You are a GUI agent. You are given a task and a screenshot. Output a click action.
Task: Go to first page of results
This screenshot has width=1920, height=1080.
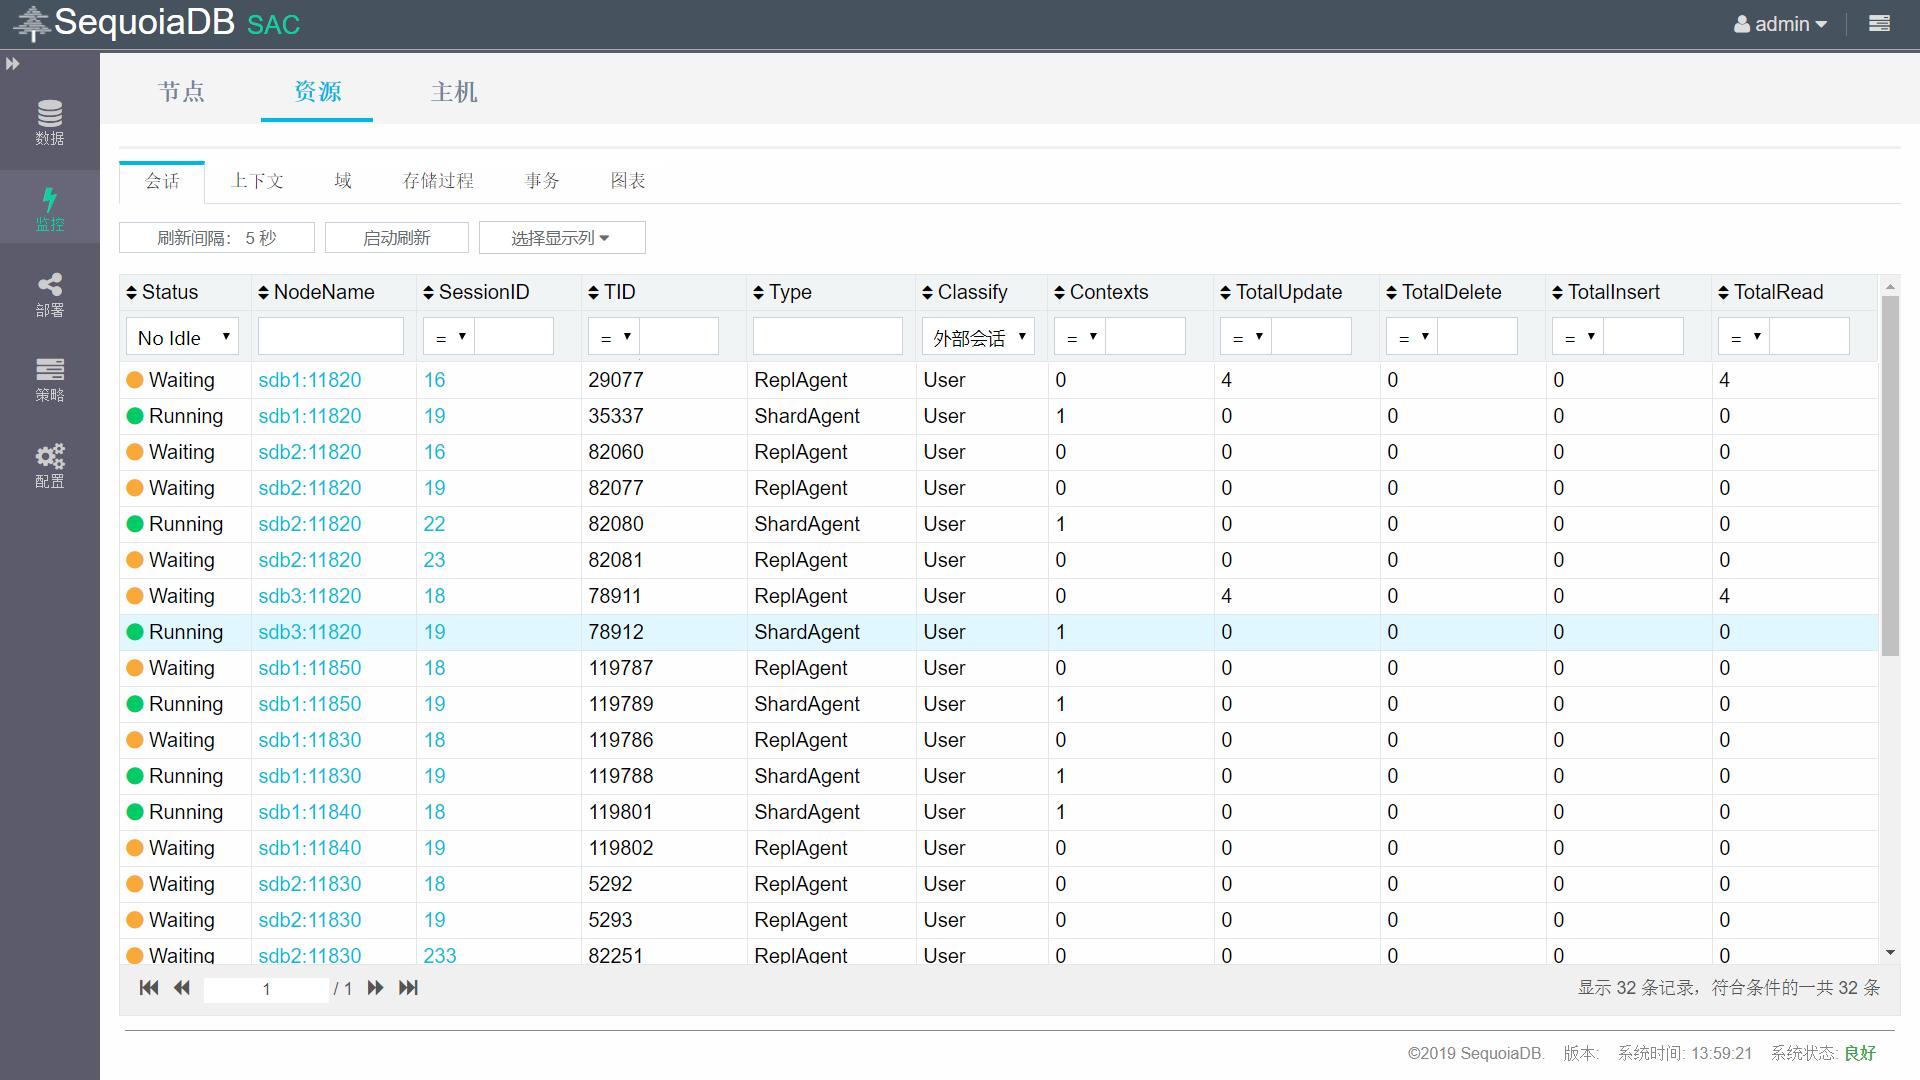click(x=149, y=988)
